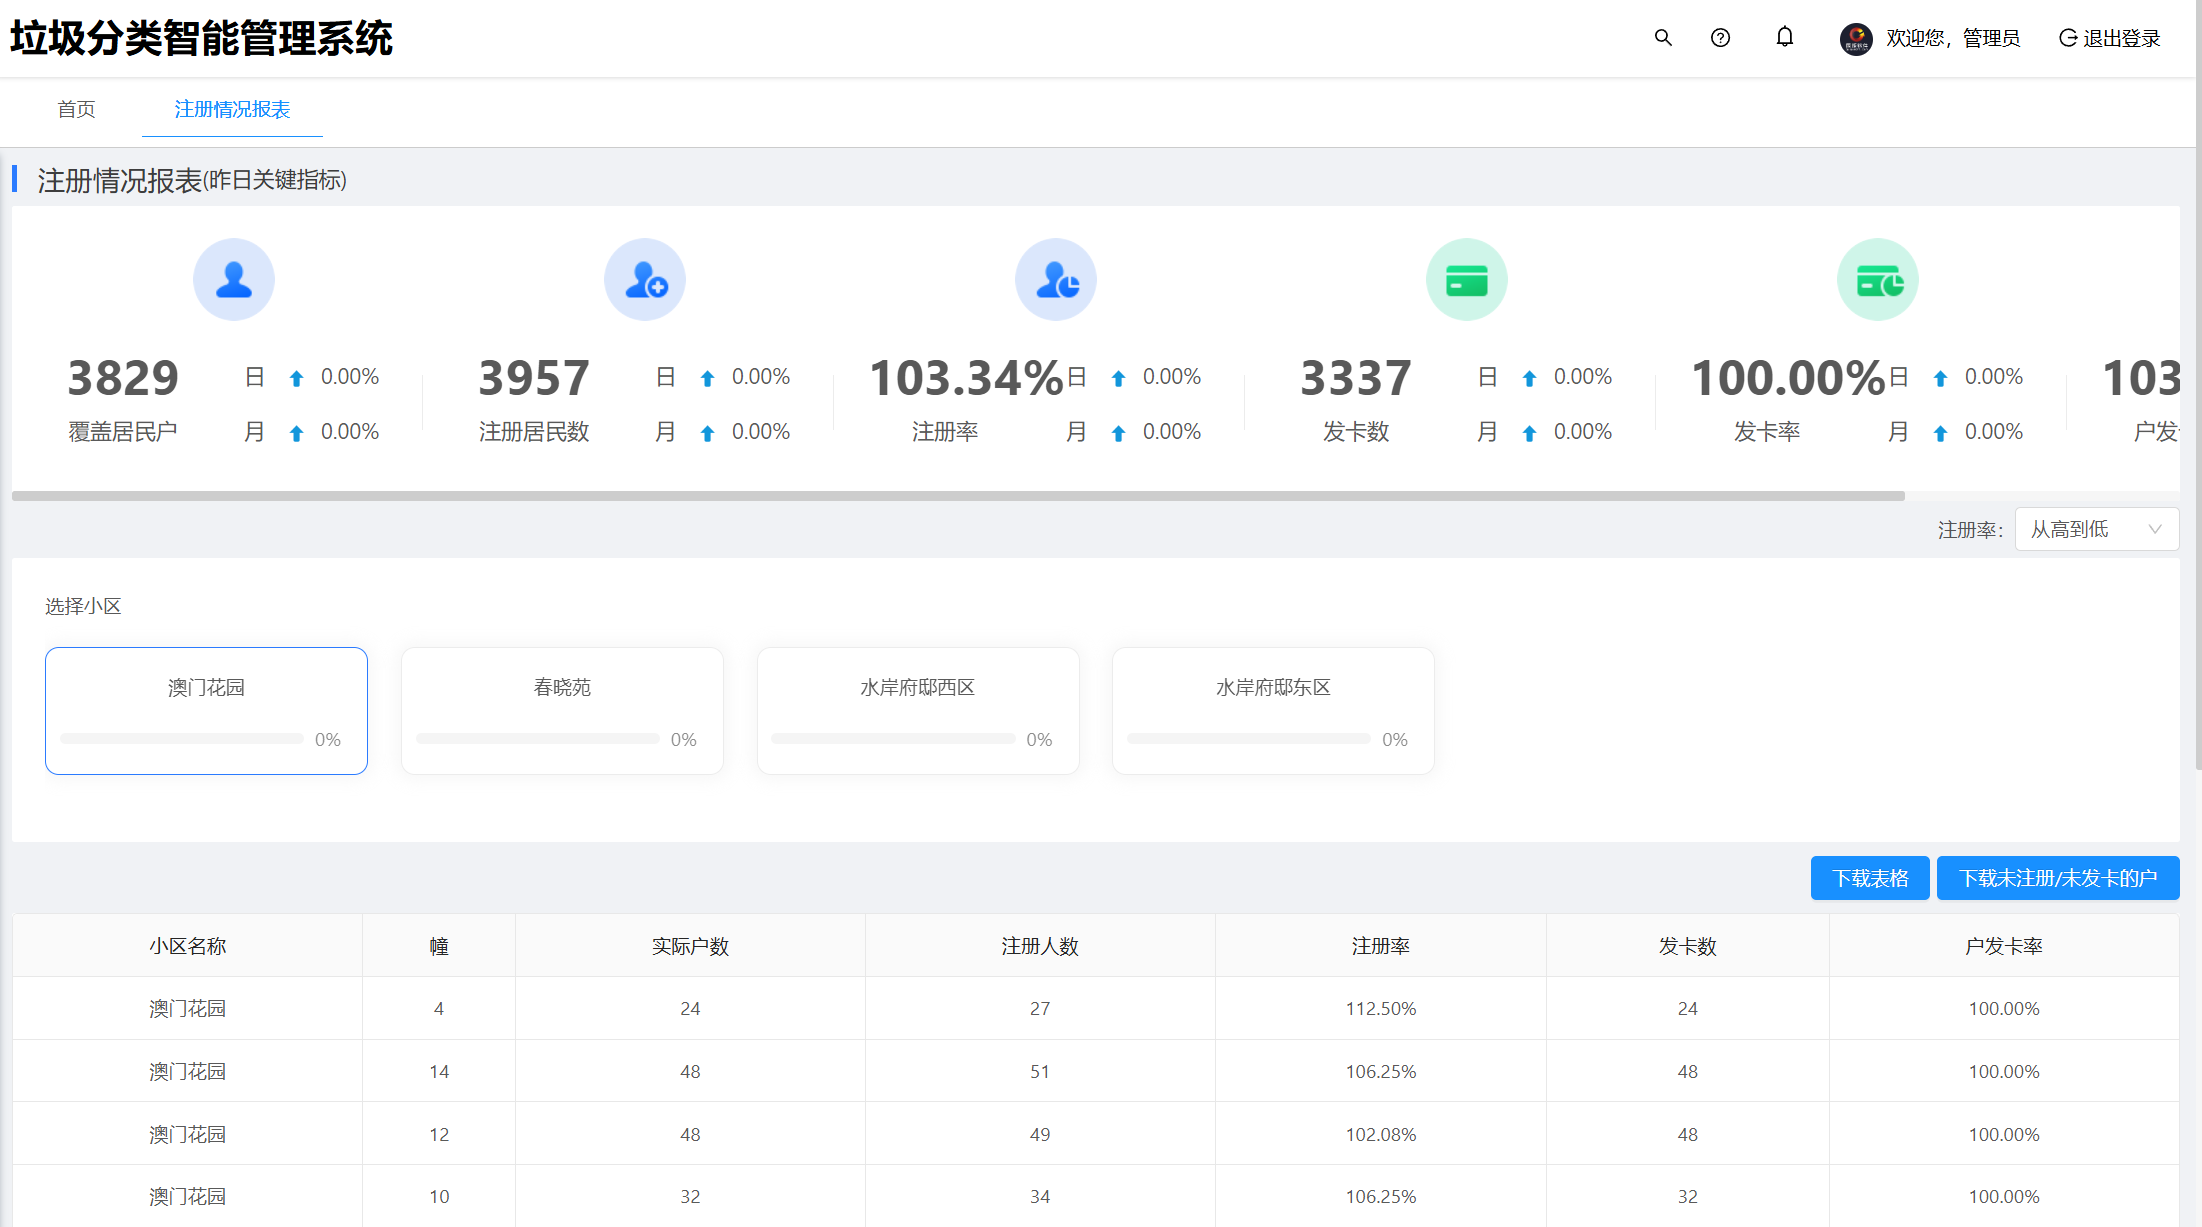The height and width of the screenshot is (1227, 2202).
Task: Click the 选择小区 label
Action: pos(83,606)
